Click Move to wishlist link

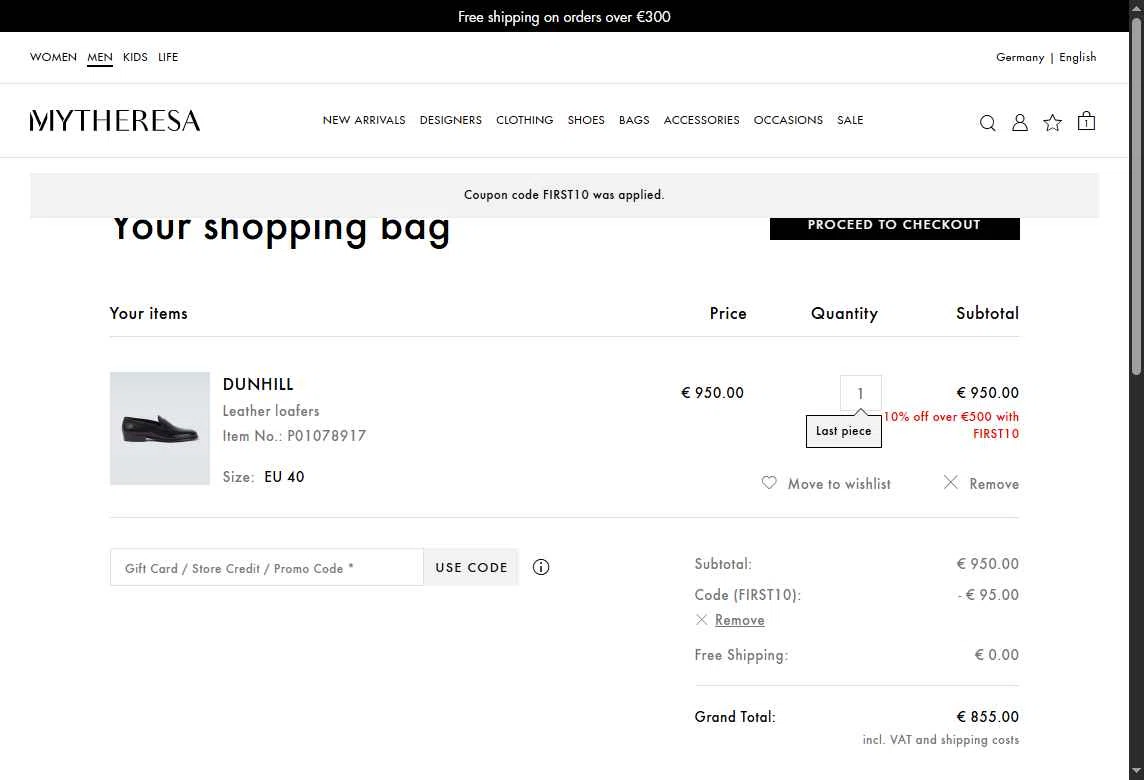click(x=839, y=484)
